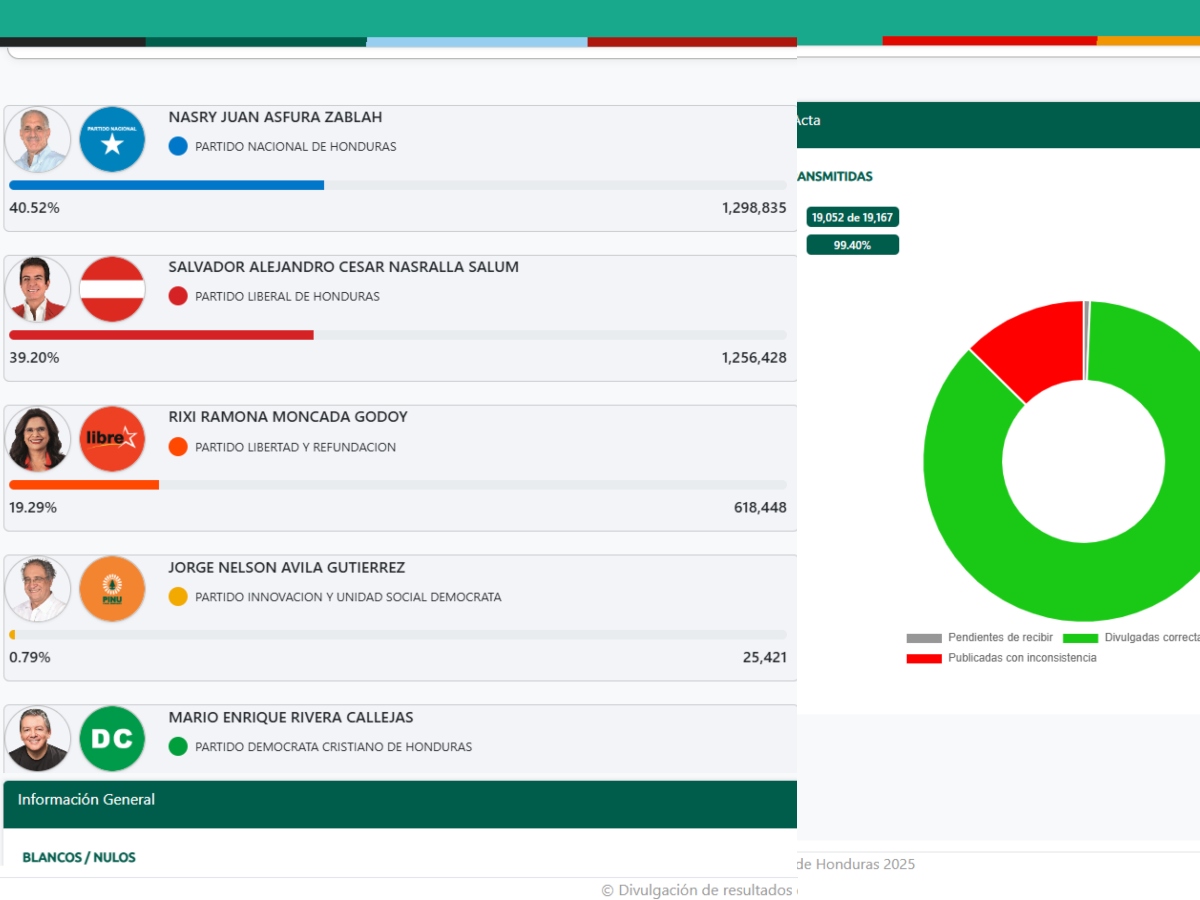Click Nasry Asfura's candidate photo

click(37, 139)
